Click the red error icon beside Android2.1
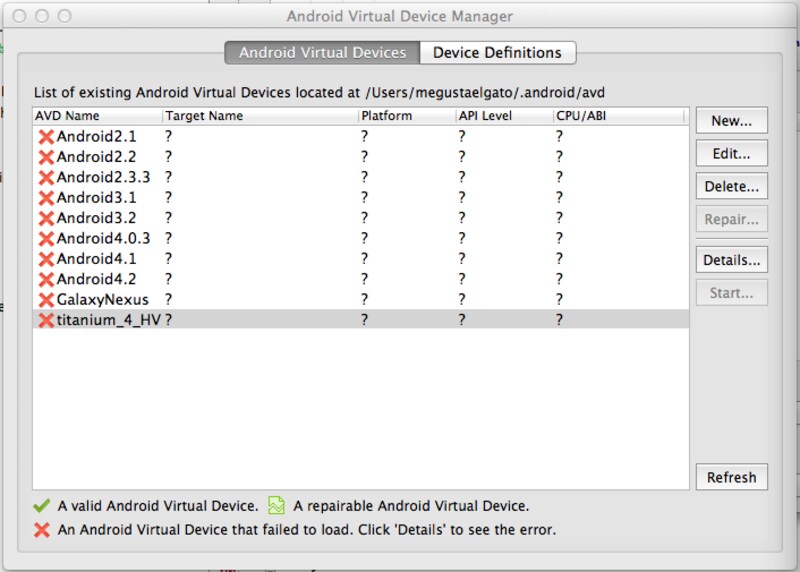Screen dimensions: 800x572 [x=45, y=136]
